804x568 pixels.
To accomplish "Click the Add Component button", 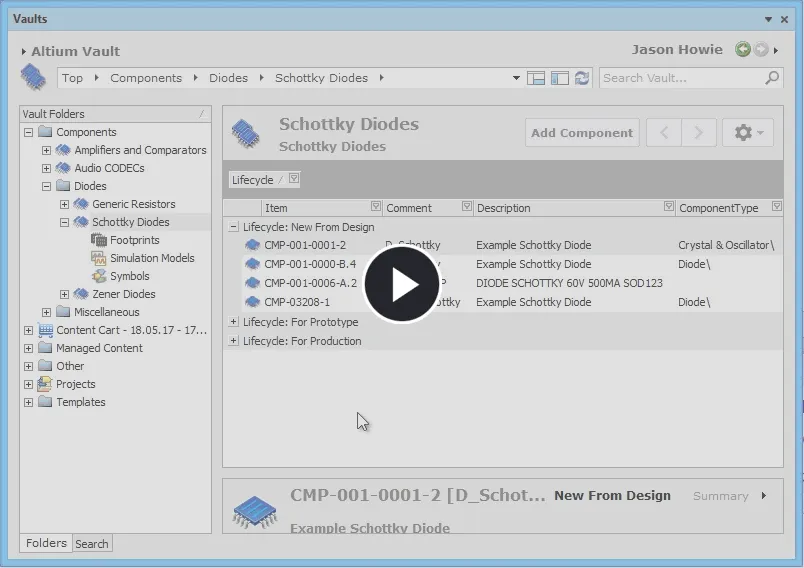I will (582, 133).
